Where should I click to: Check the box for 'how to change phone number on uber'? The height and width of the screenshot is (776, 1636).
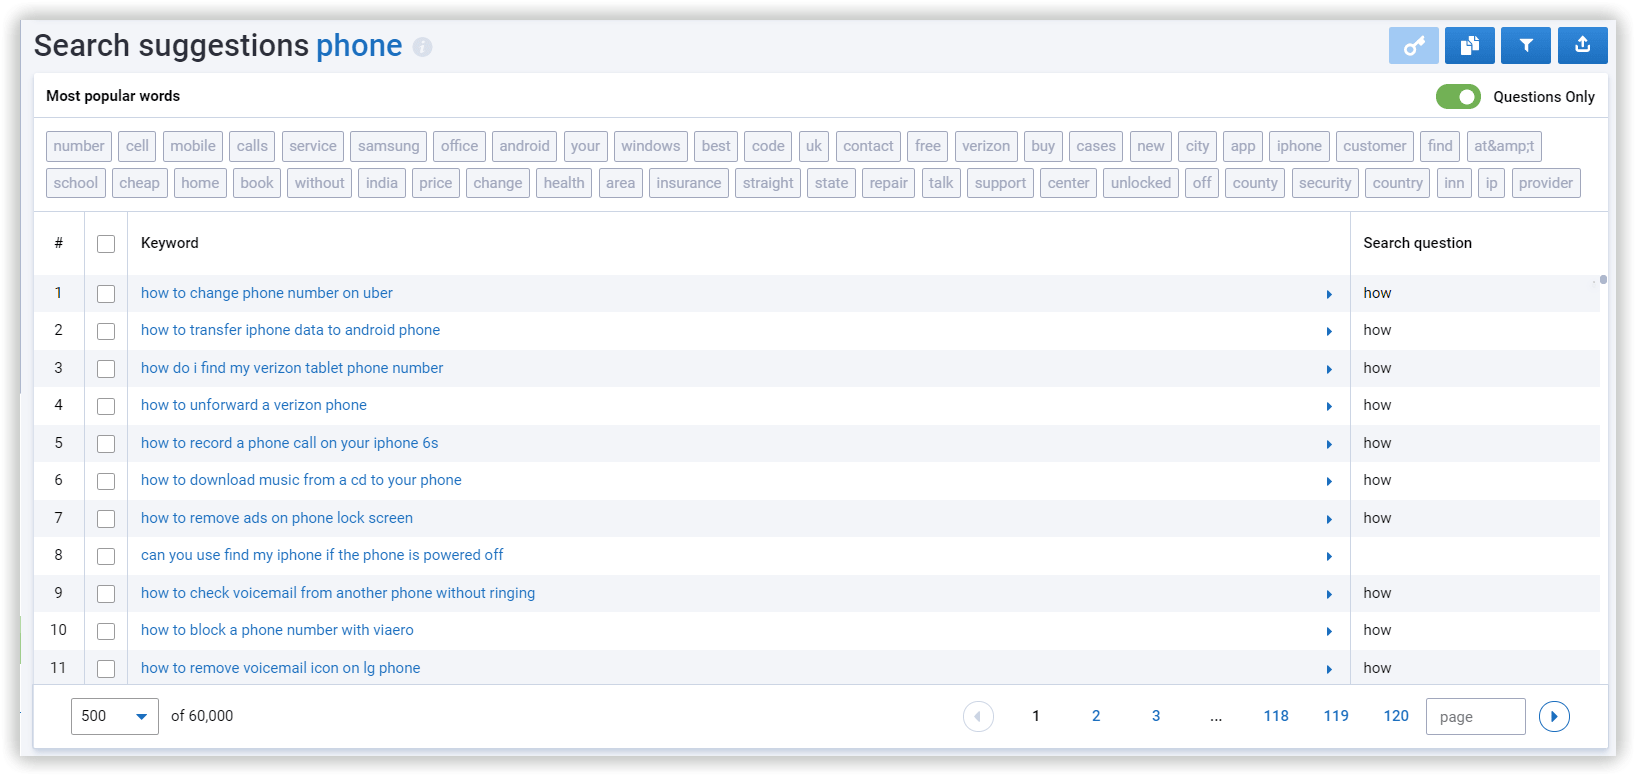pos(106,294)
